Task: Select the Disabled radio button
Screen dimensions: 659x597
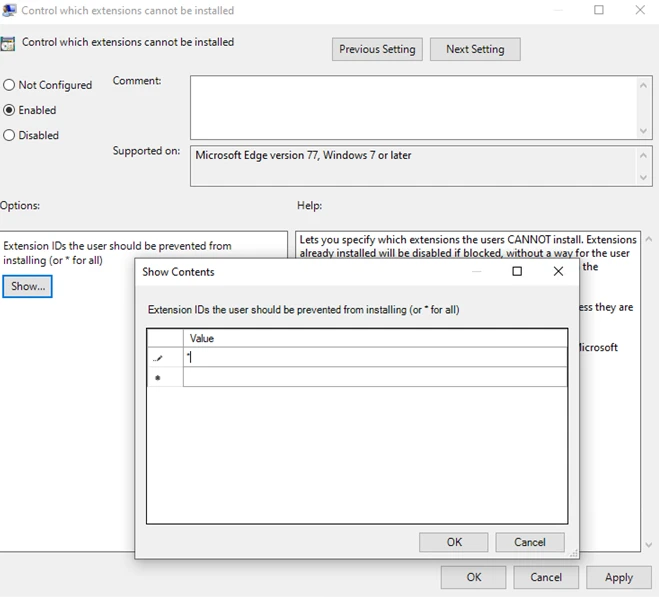Action: point(9,135)
